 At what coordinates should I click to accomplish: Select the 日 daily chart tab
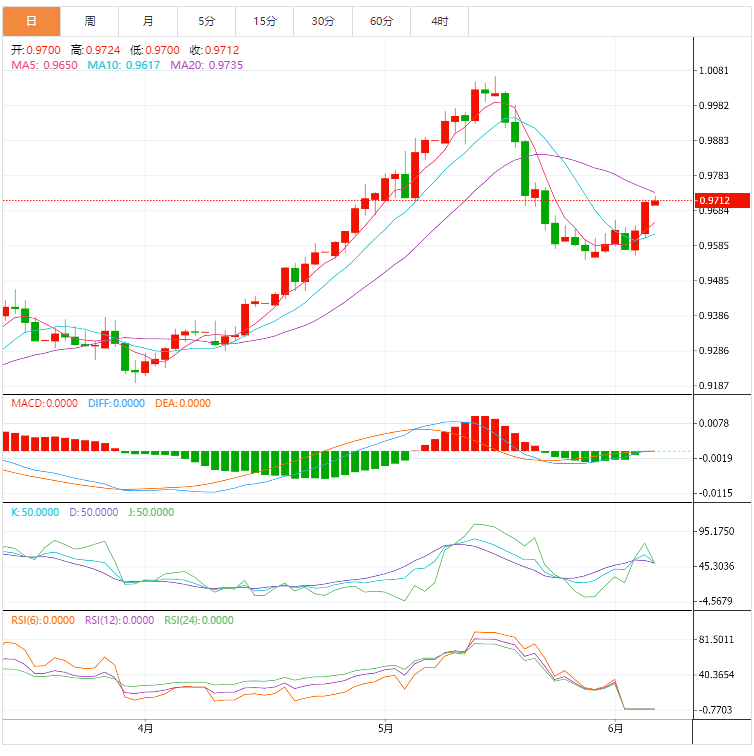pyautogui.click(x=31, y=21)
